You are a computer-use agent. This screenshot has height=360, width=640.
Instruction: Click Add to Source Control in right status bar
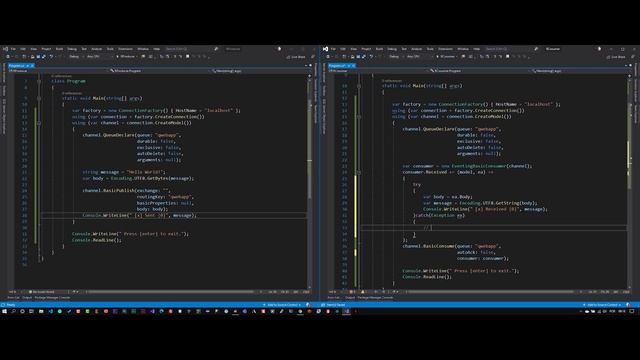tap(602, 305)
